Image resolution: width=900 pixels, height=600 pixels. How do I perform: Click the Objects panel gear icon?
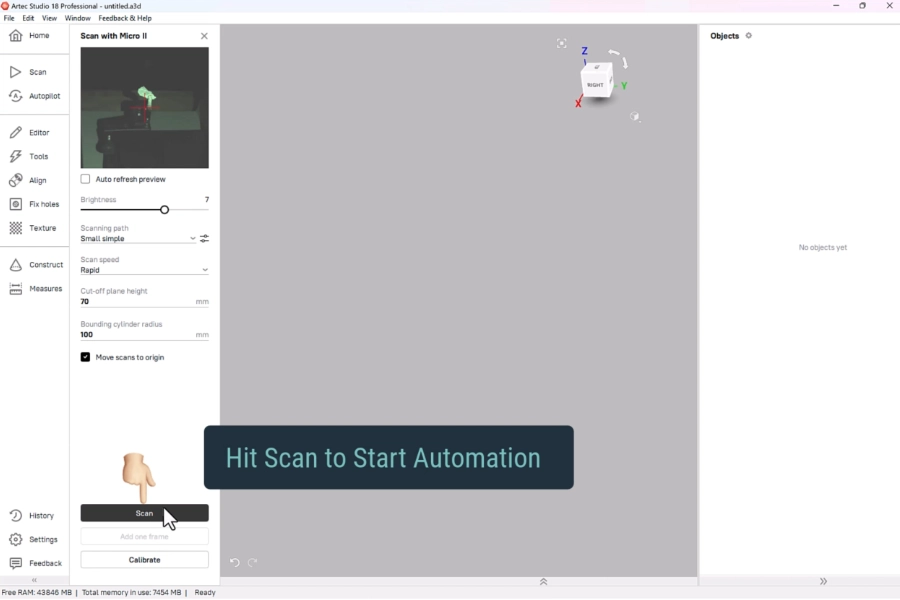pos(749,36)
